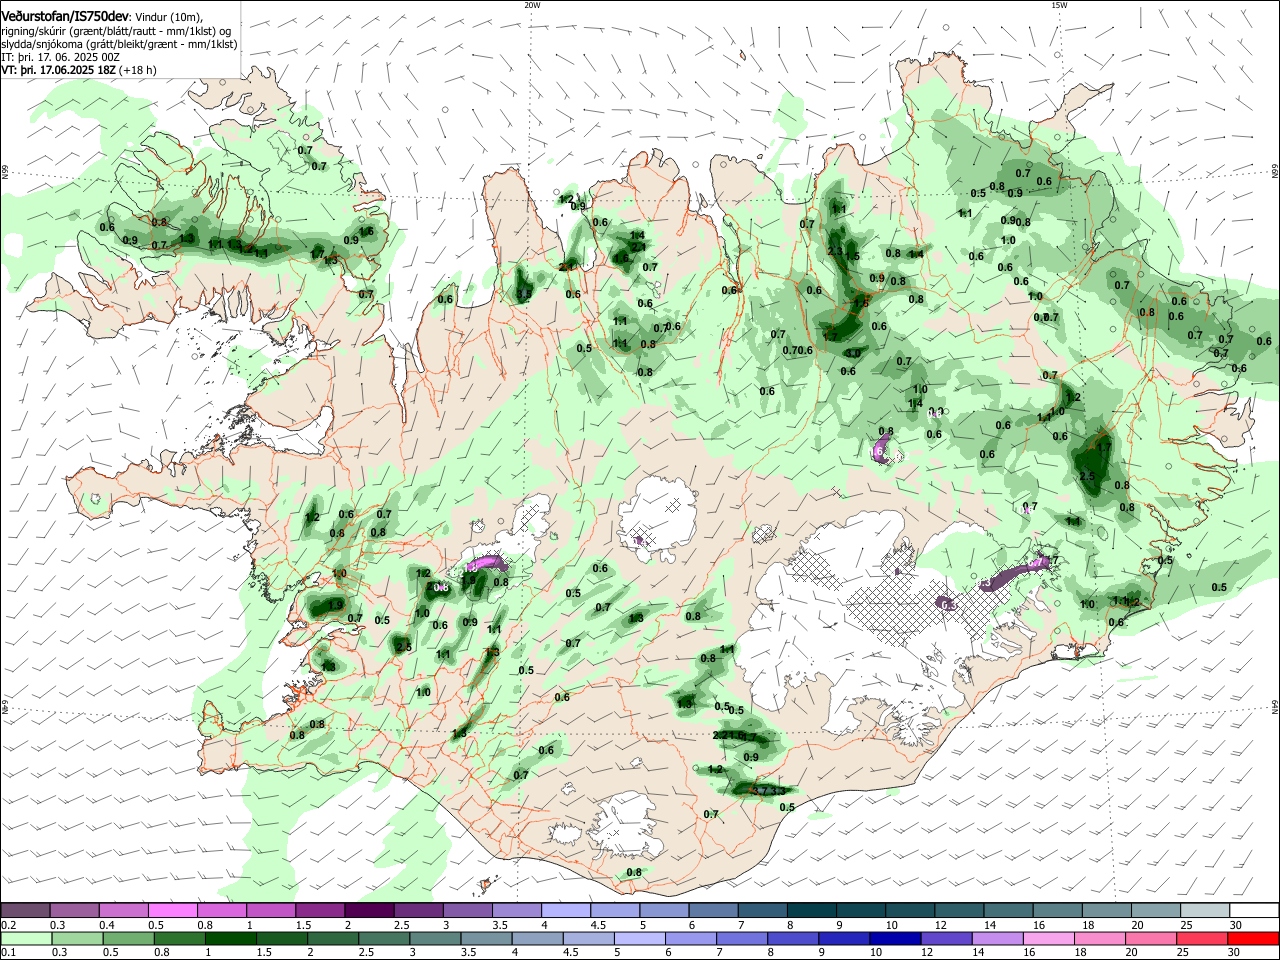Pick the bright red 30 rain swatch
This screenshot has width=1280, height=960.
(x=1254, y=938)
